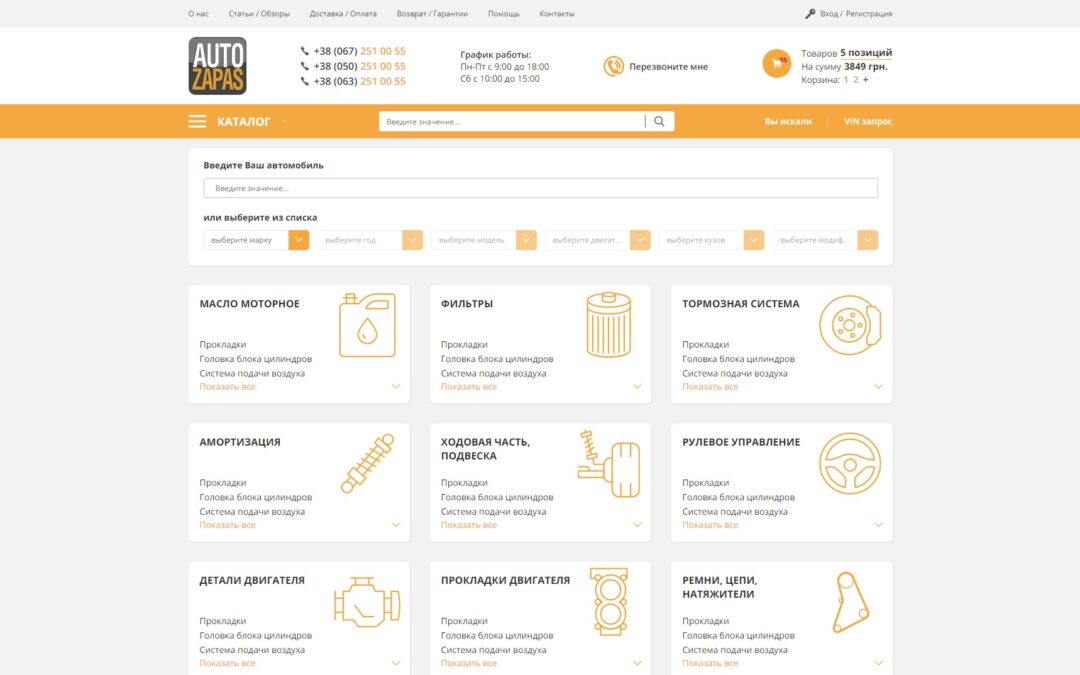The height and width of the screenshot is (675, 1080).
Task: Open the motor oil canister icon
Action: (x=367, y=325)
